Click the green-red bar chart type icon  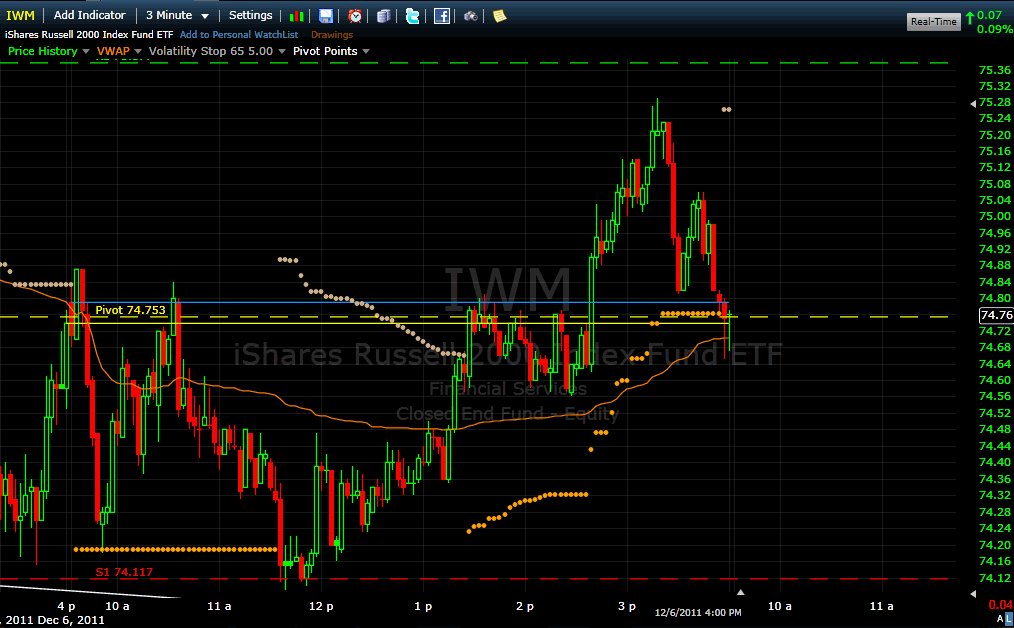click(x=297, y=16)
